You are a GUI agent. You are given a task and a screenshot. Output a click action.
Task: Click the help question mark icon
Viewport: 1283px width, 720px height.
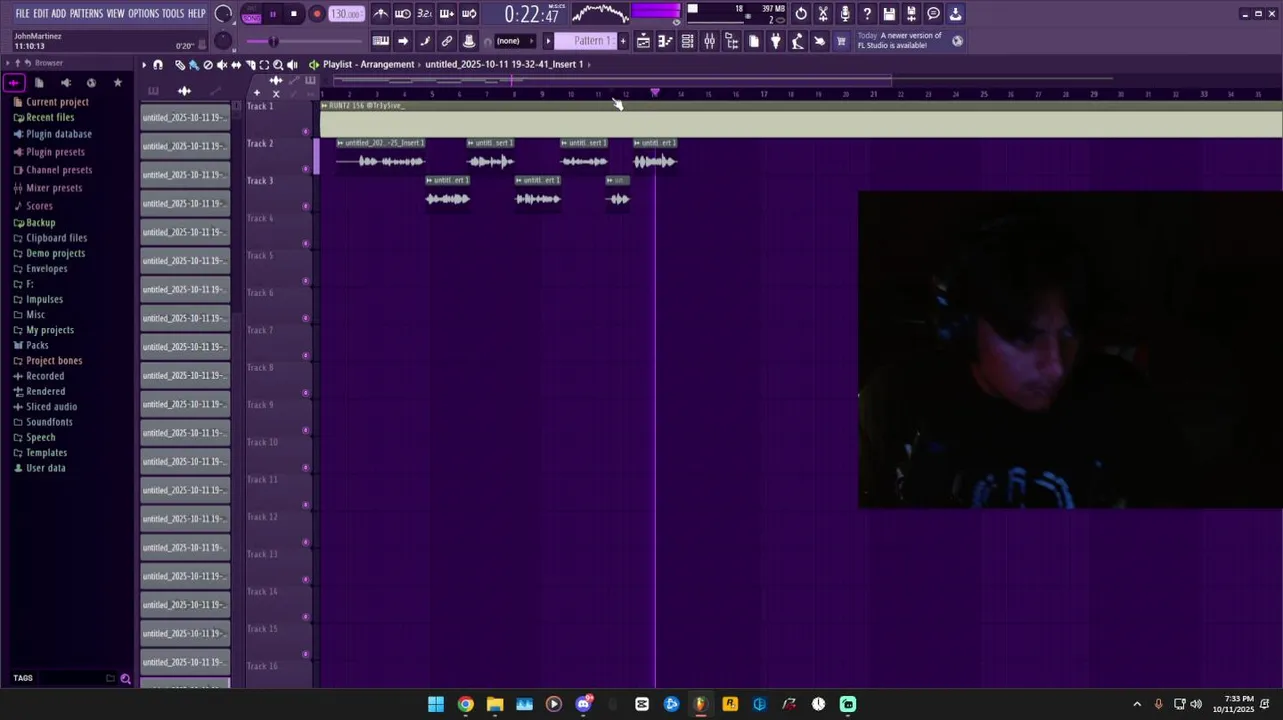(x=867, y=14)
